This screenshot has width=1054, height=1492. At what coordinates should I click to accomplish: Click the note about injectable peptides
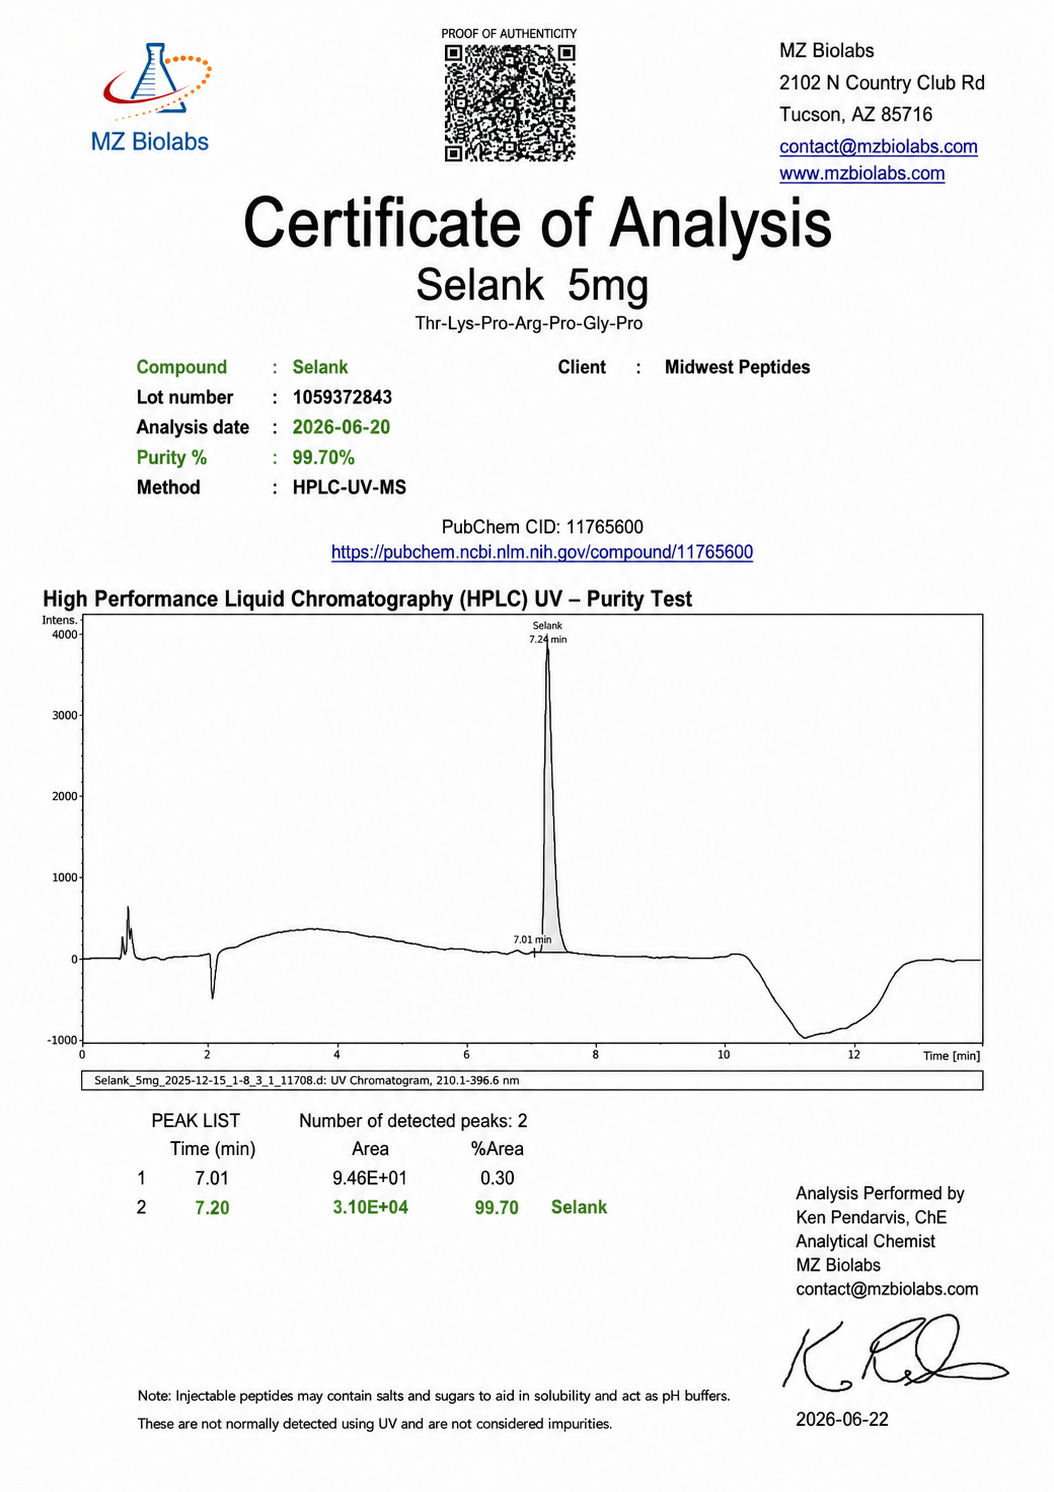click(434, 1409)
